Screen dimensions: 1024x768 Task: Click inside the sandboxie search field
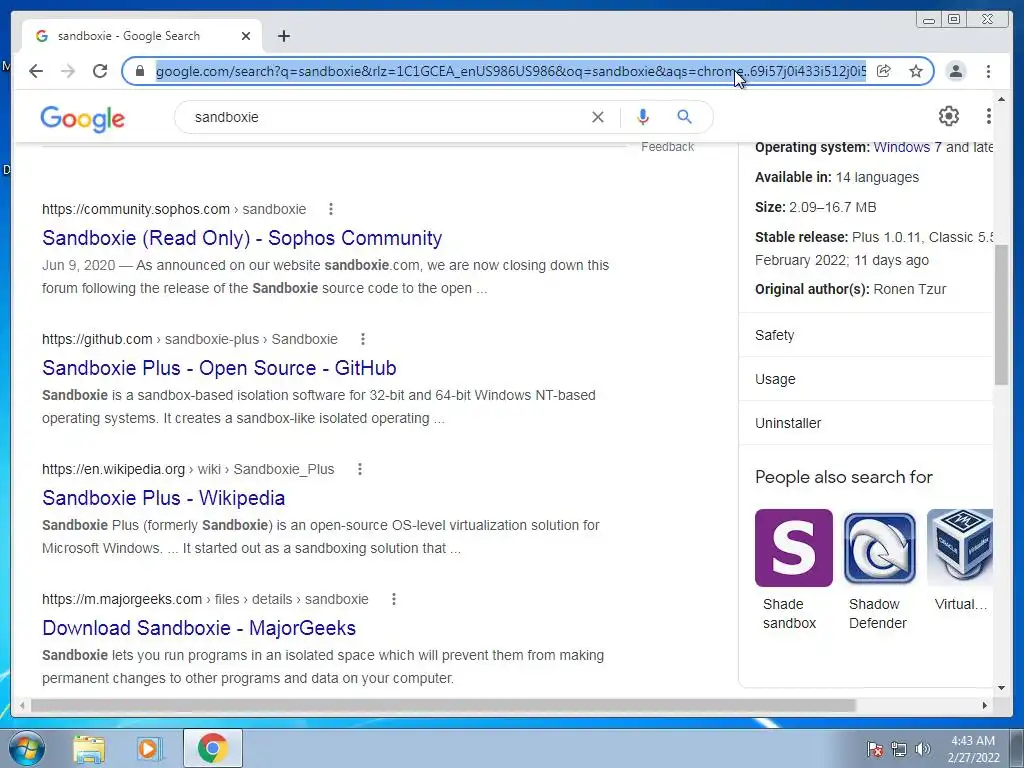[x=385, y=117]
